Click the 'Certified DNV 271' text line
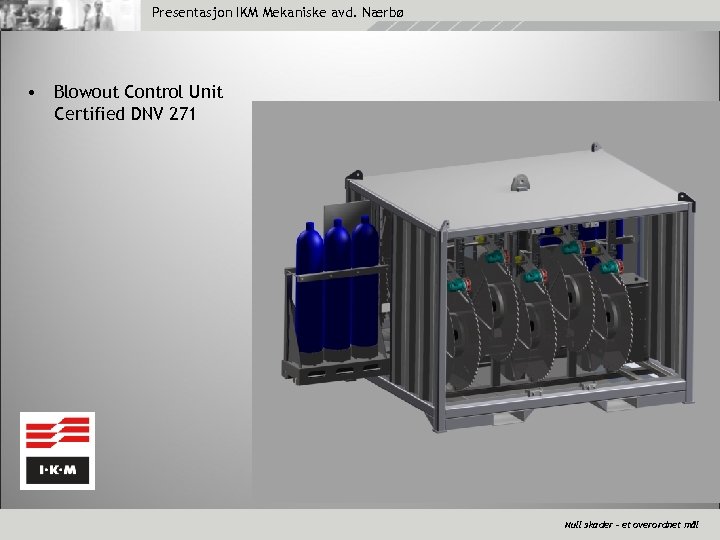720x540 pixels. tap(125, 114)
